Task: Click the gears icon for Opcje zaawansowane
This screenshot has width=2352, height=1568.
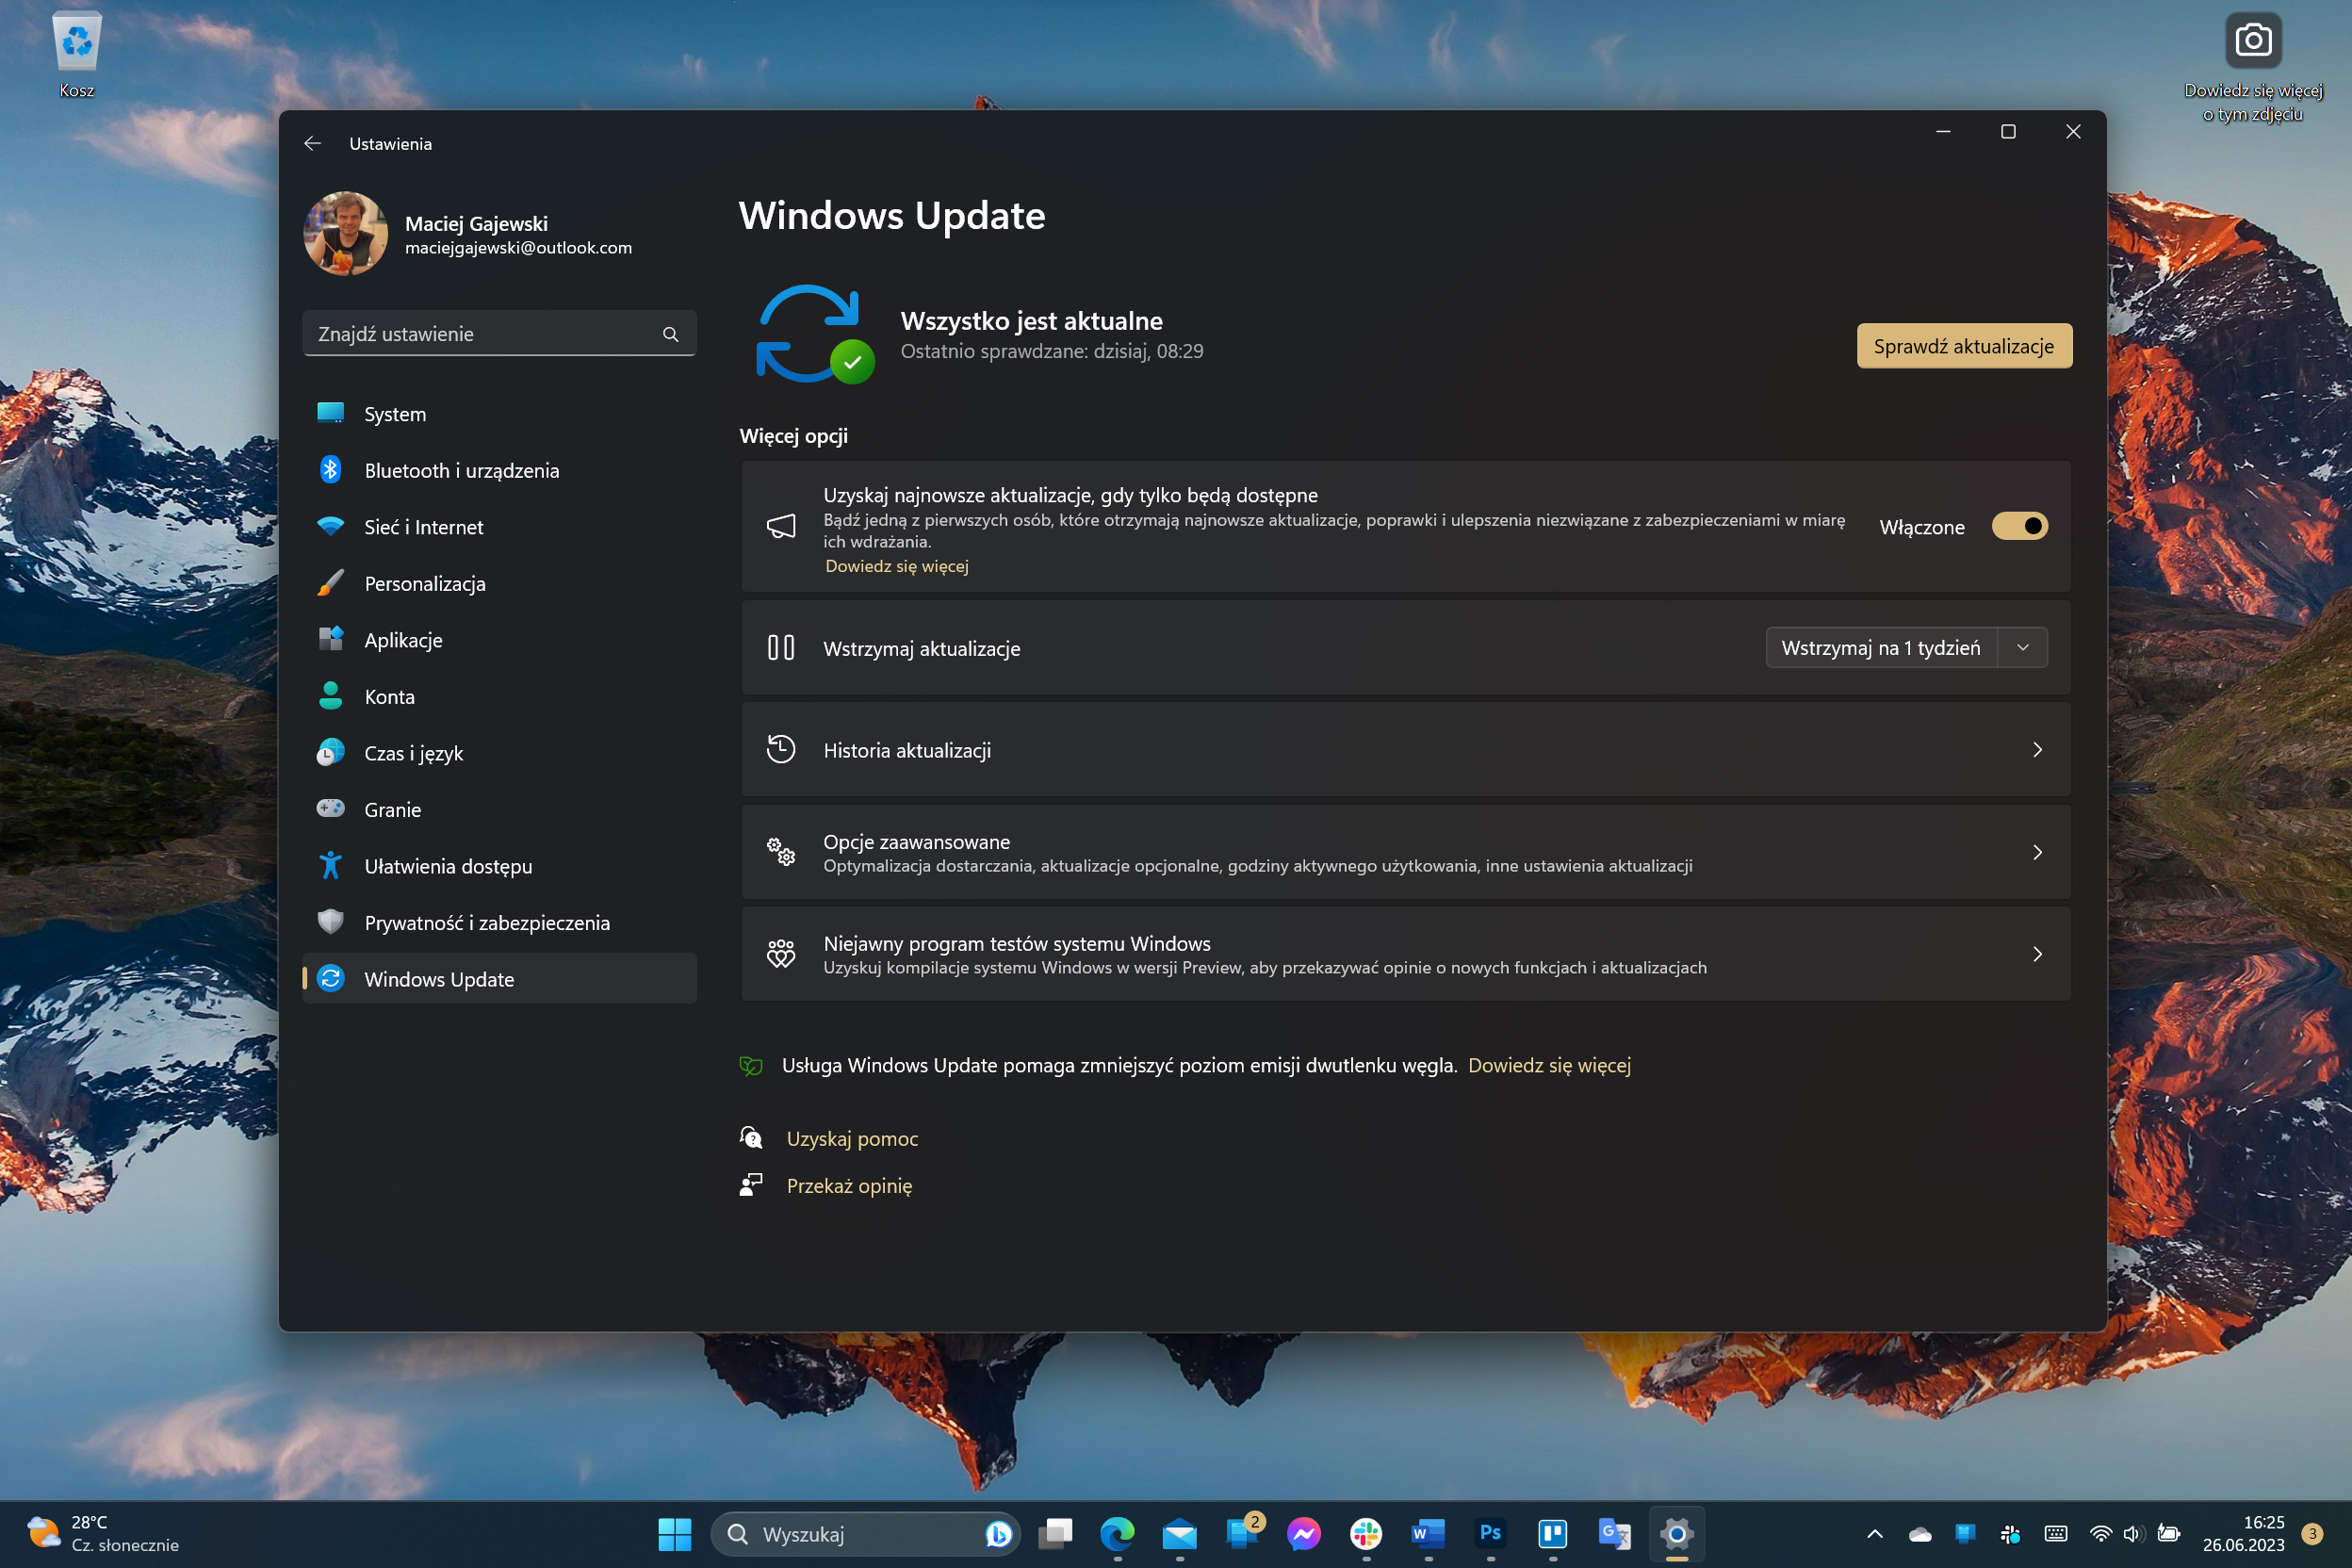Action: click(781, 852)
